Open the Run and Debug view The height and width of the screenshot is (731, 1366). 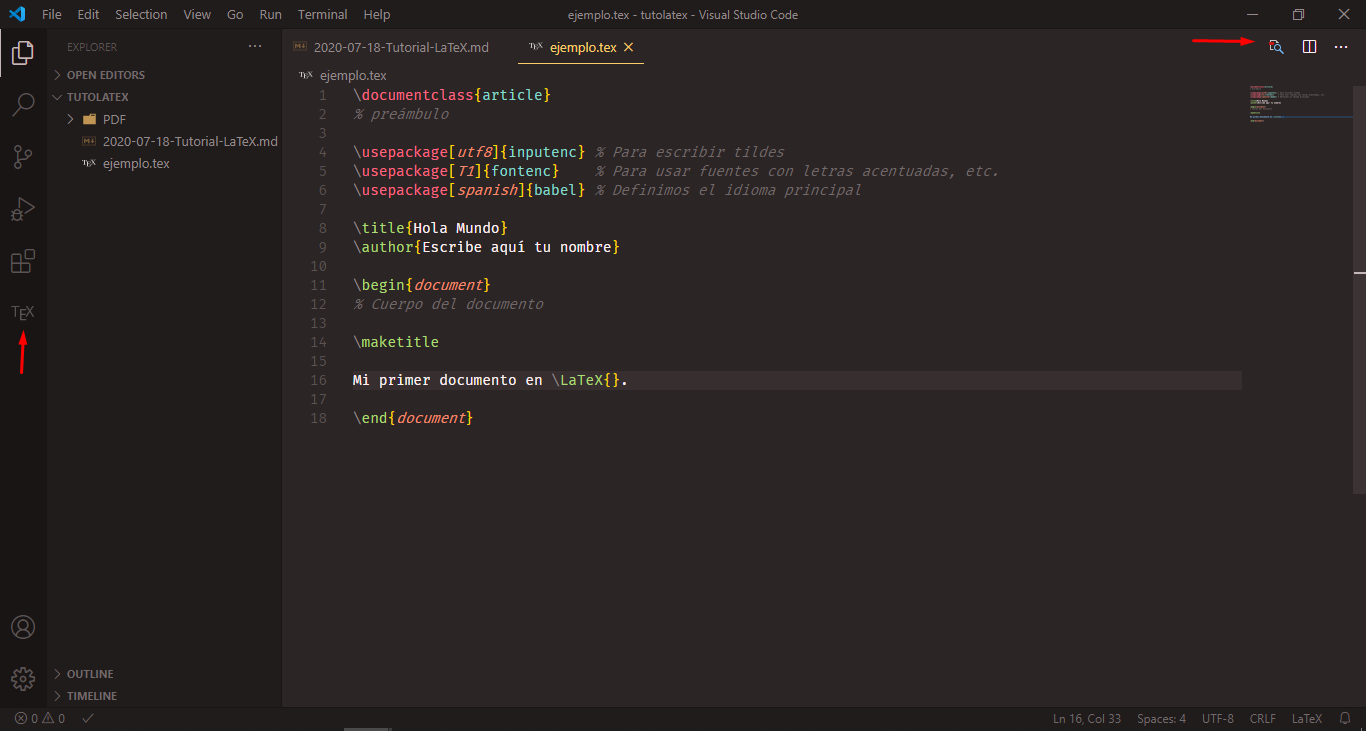pyautogui.click(x=22, y=209)
